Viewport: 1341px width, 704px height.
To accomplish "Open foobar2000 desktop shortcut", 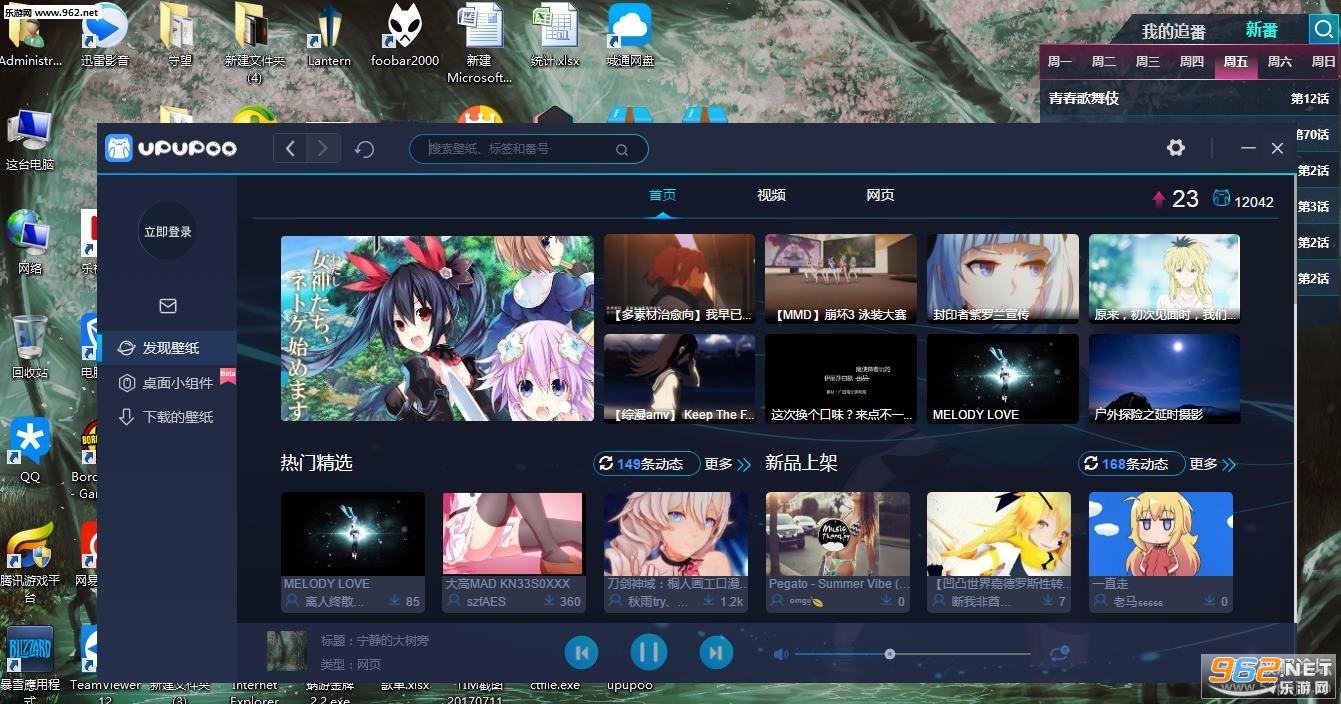I will [405, 38].
